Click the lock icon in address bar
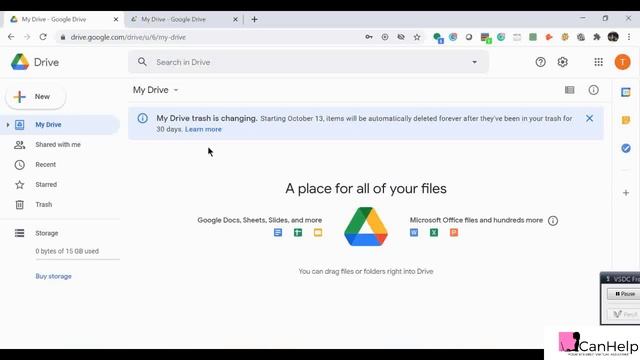Image resolution: width=640 pixels, height=360 pixels. click(62, 37)
